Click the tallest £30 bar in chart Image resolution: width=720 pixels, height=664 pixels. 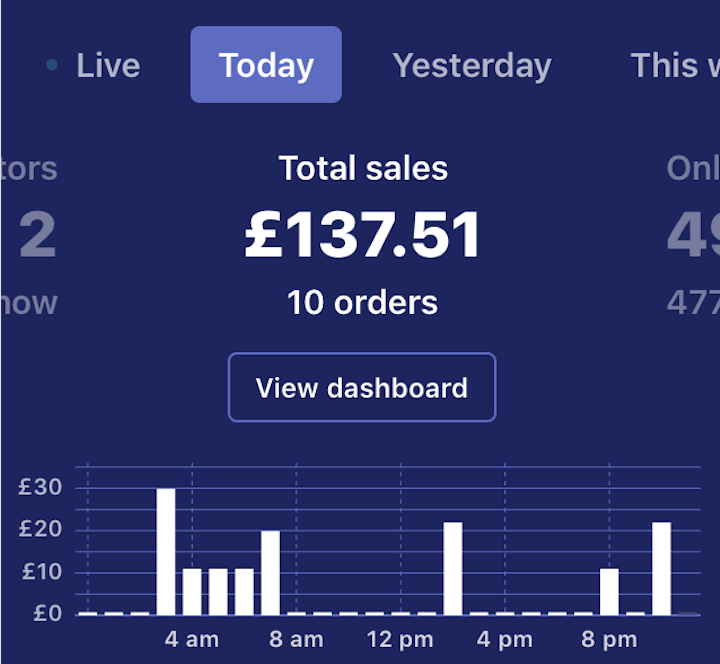click(x=166, y=551)
